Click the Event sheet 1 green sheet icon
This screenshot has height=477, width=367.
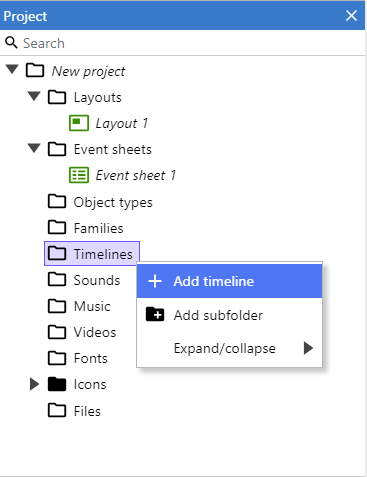79,175
